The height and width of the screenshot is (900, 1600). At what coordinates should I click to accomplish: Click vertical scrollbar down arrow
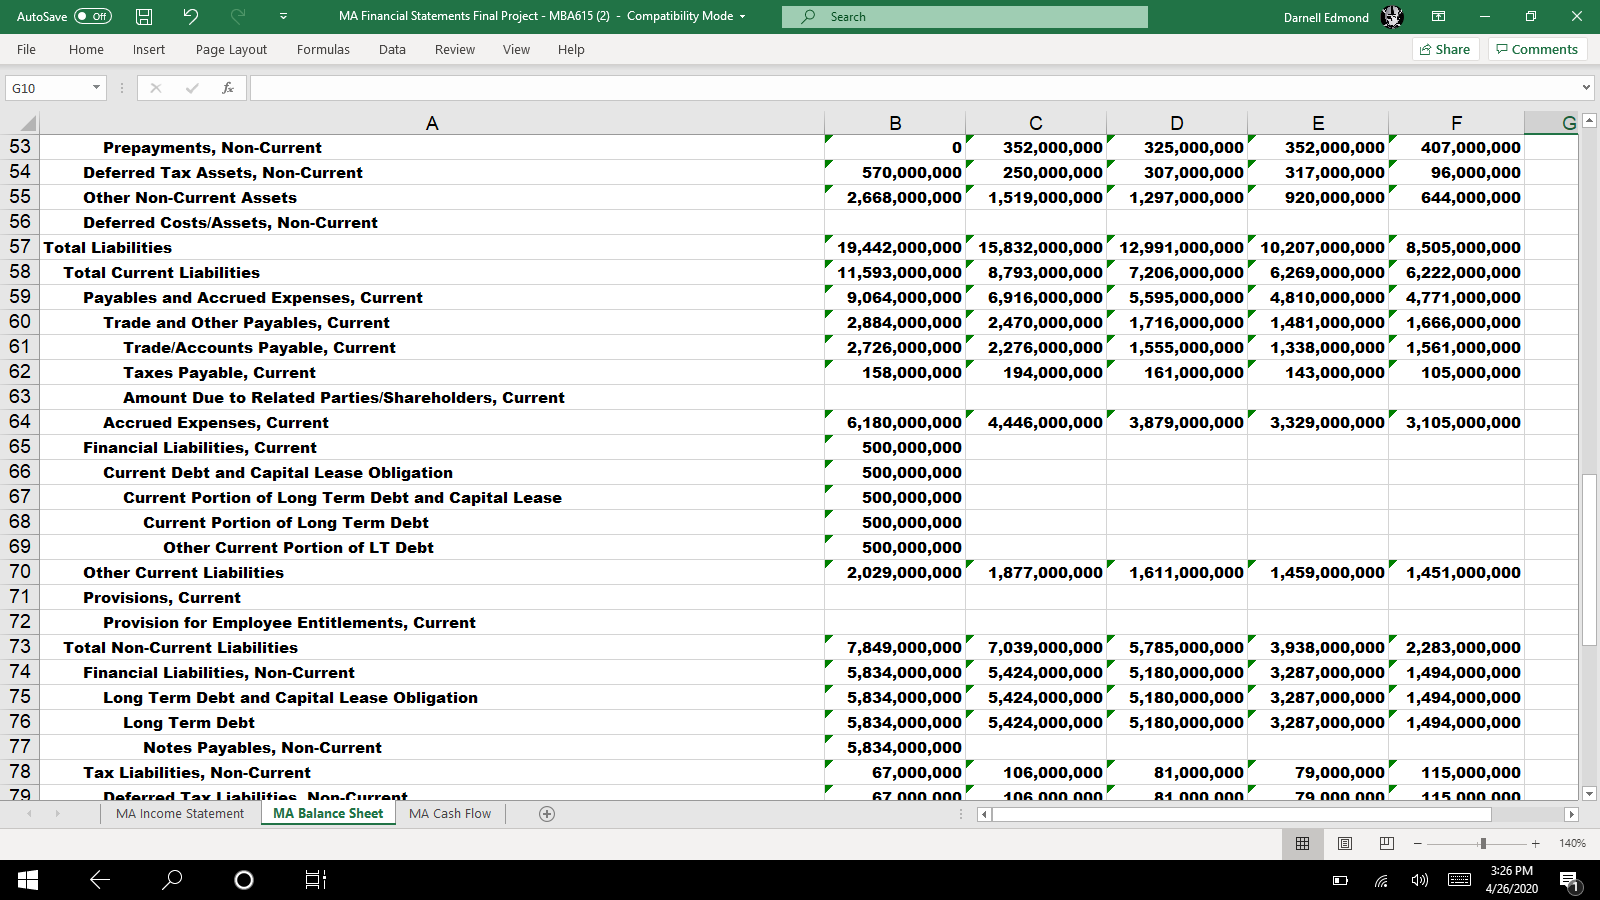[1589, 793]
